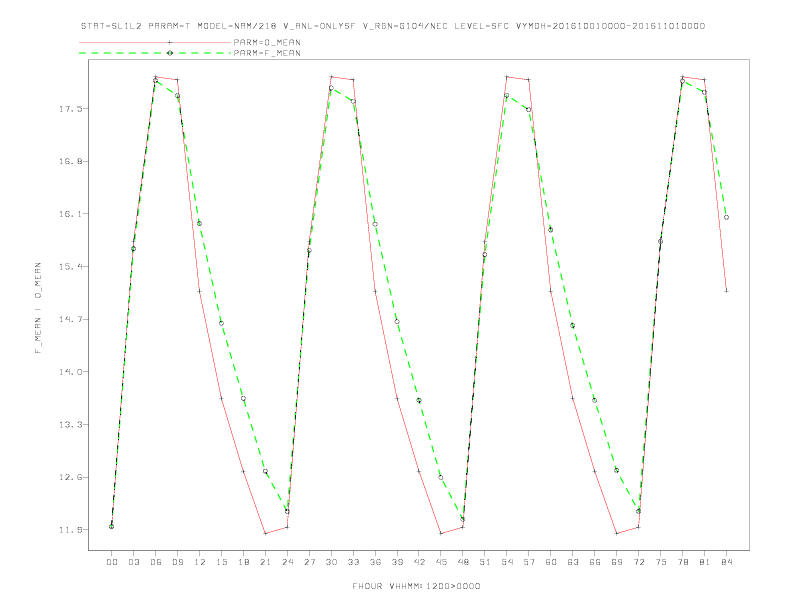Select the chart title starting STAT=SL1L2

pyautogui.click(x=393, y=26)
